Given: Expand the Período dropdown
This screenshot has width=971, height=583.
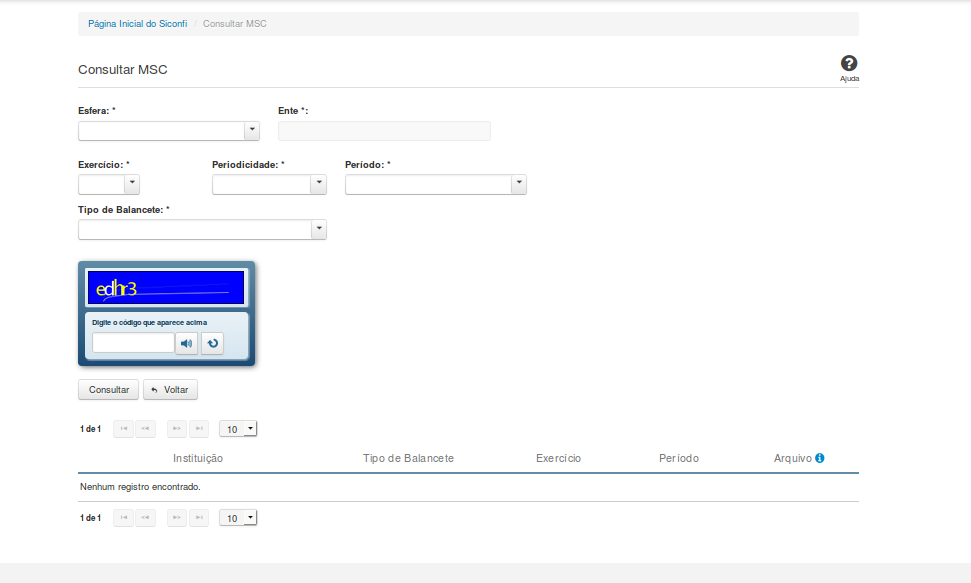Looking at the screenshot, I should point(518,184).
